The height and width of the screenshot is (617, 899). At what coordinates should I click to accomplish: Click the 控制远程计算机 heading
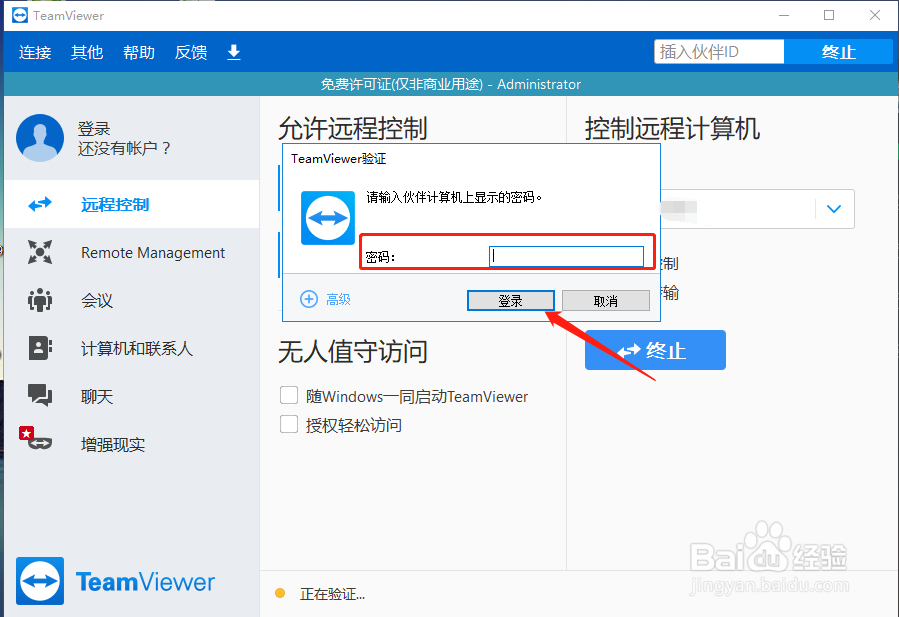pos(672,128)
